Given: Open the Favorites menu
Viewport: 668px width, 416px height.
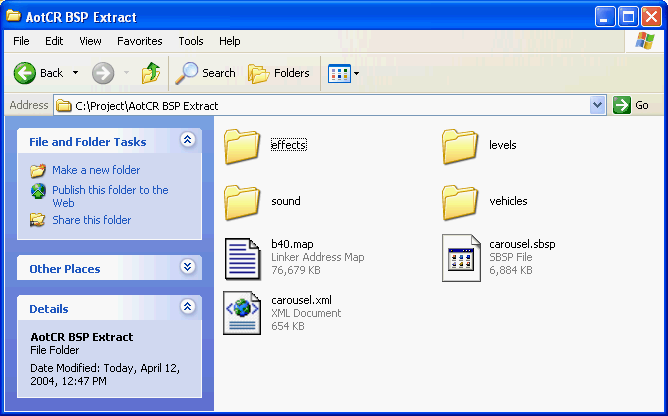Looking at the screenshot, I should click(139, 41).
